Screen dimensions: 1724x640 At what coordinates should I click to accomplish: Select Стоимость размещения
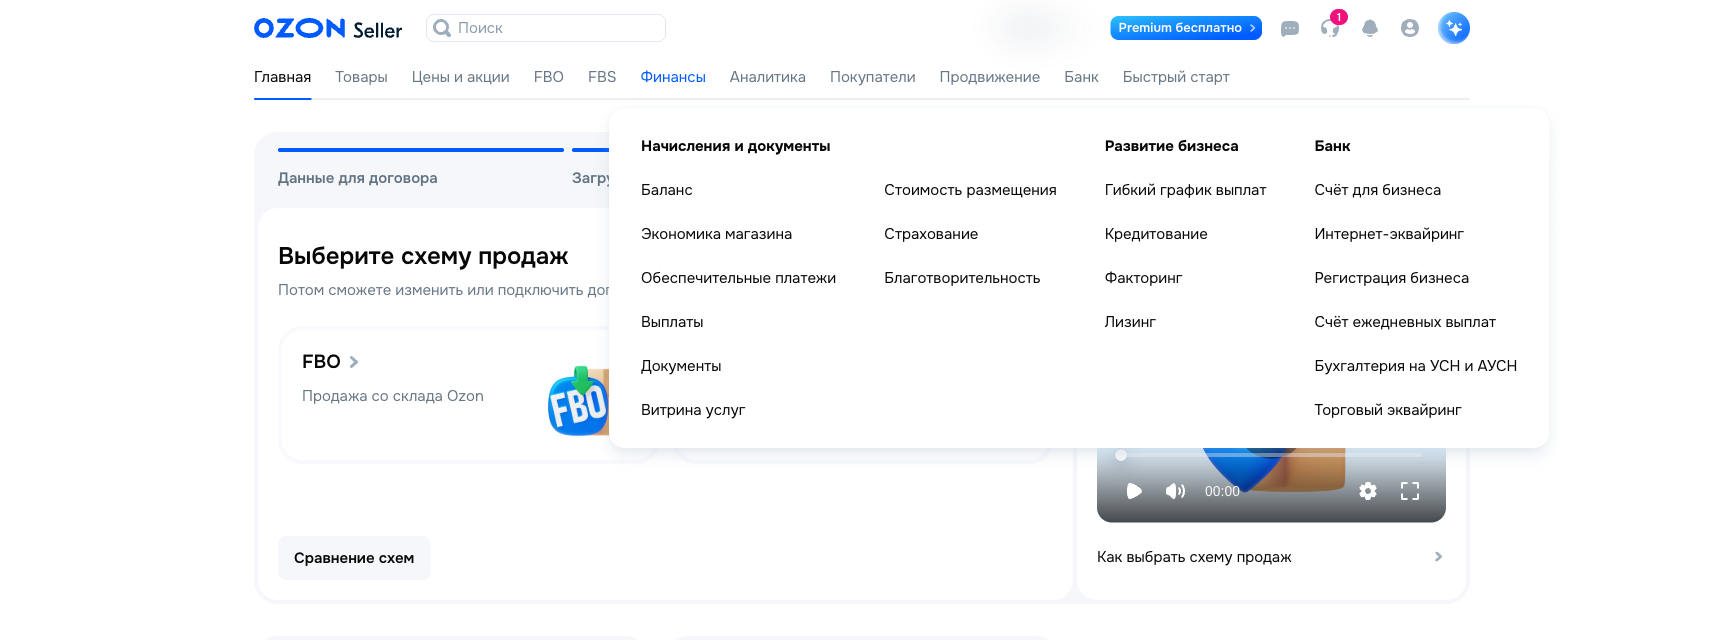pyautogui.click(x=970, y=190)
